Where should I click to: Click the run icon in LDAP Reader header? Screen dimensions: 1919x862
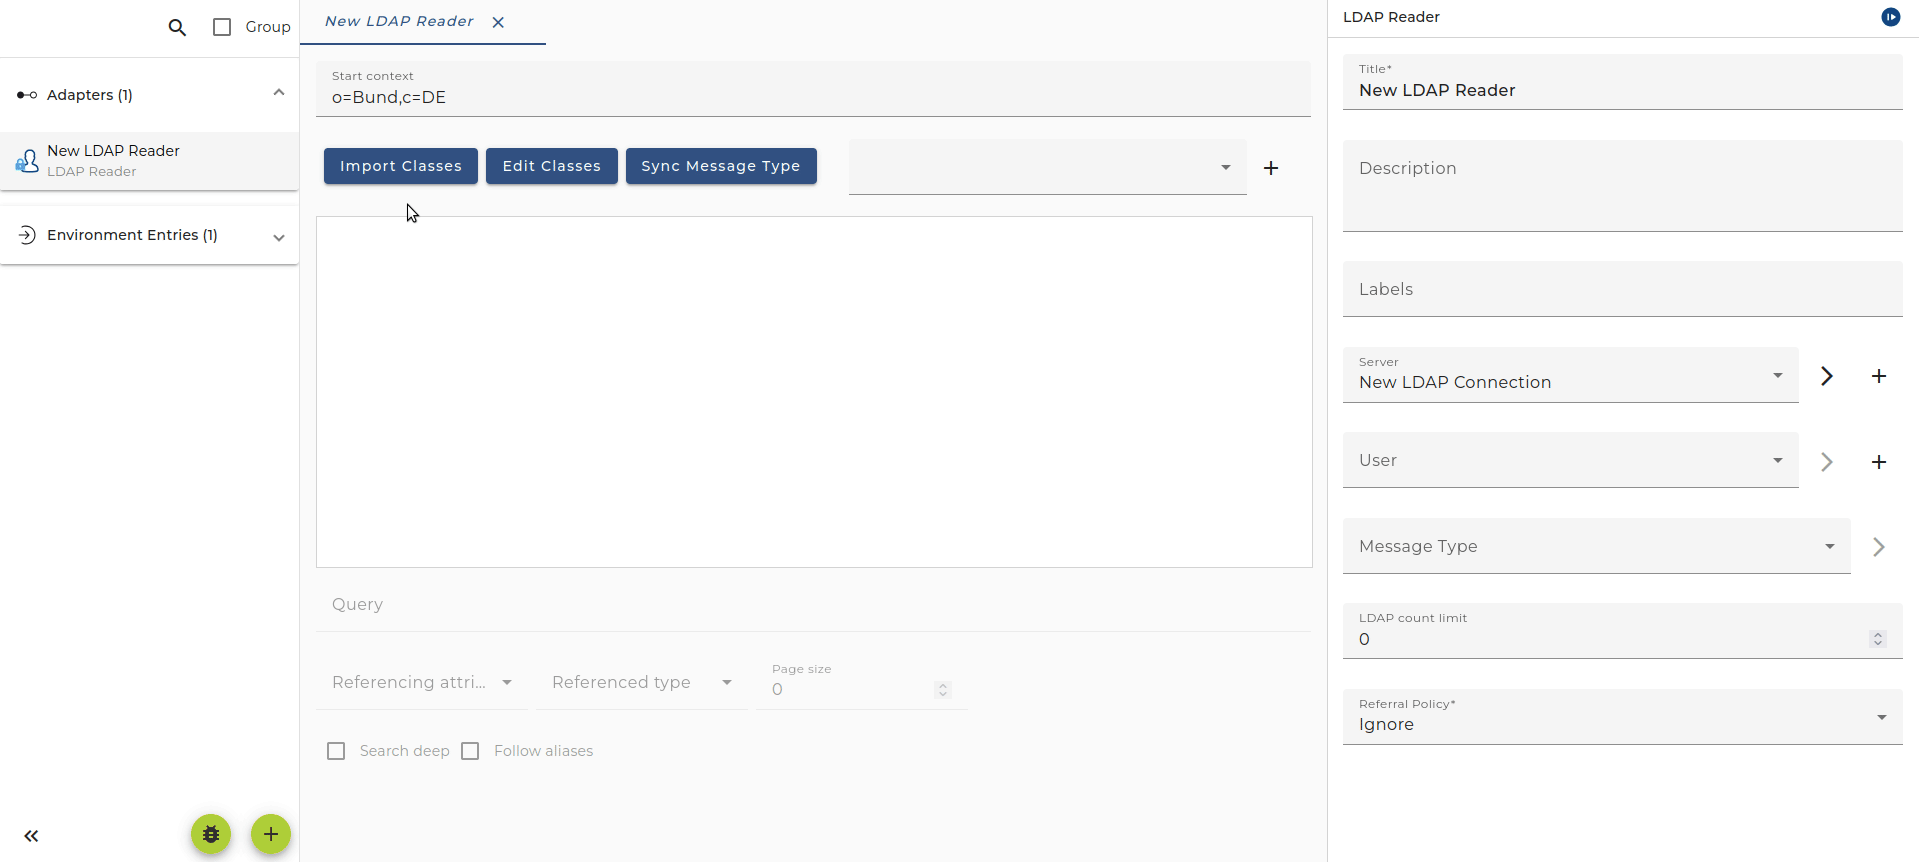click(1890, 17)
